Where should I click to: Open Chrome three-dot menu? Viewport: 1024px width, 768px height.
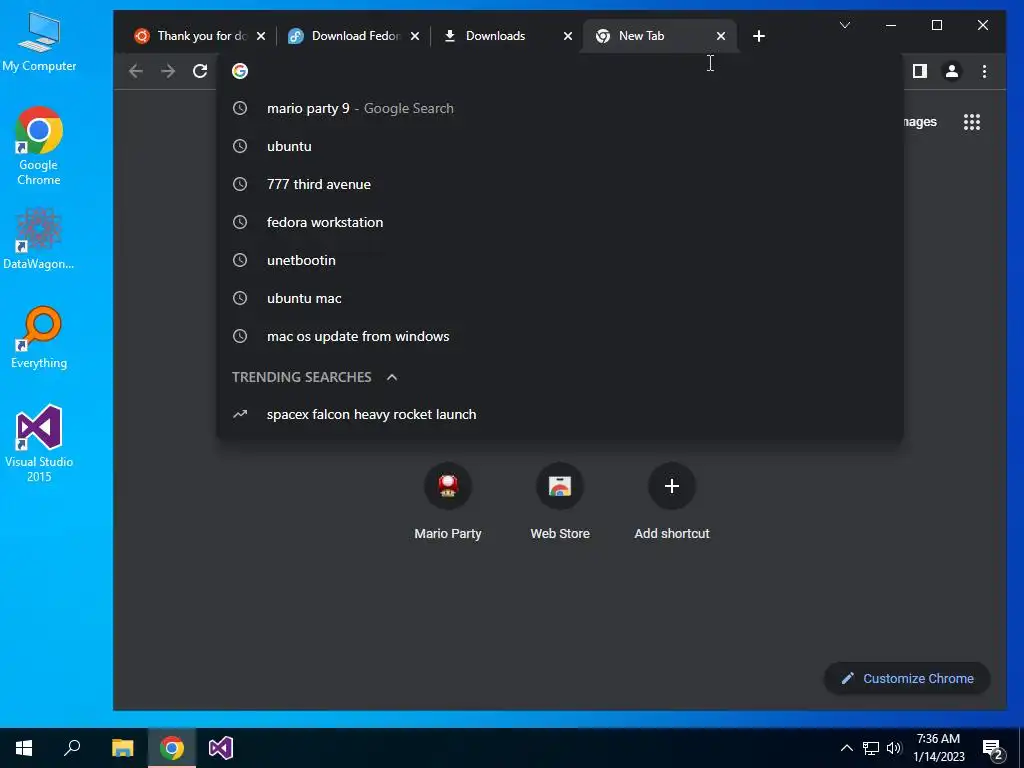click(984, 71)
